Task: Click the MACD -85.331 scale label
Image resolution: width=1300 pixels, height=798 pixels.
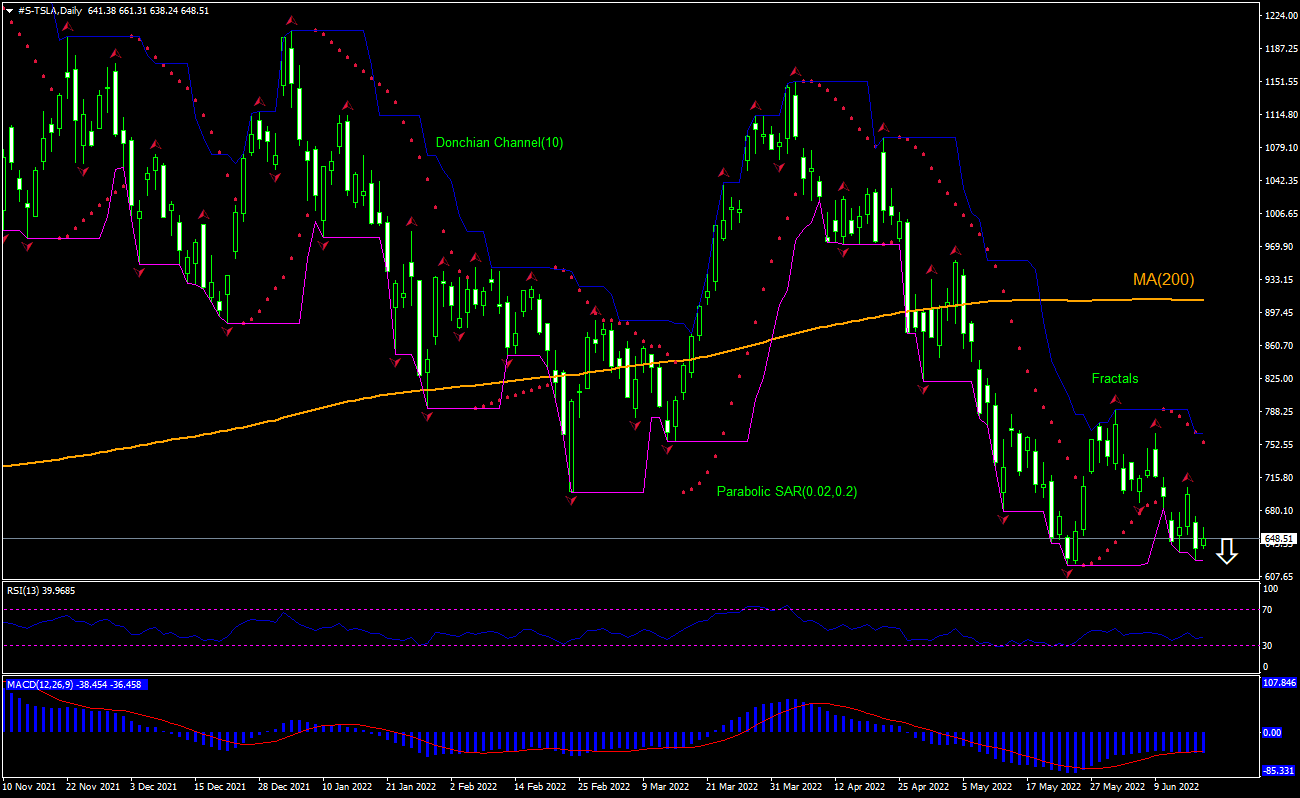Action: (1280, 771)
